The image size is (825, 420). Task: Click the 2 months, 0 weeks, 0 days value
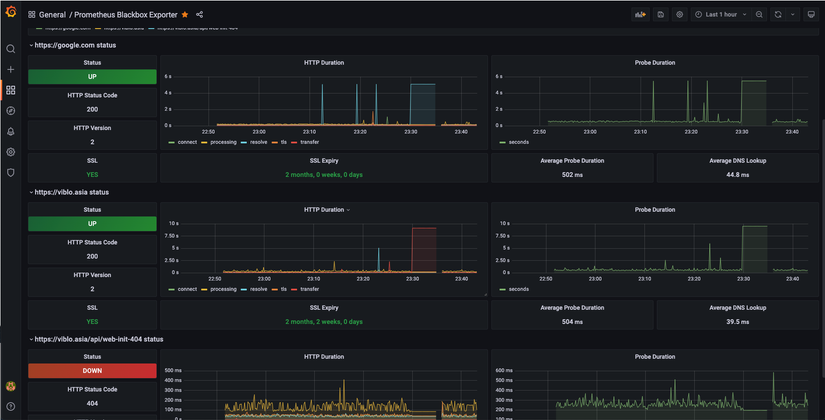[x=324, y=175]
